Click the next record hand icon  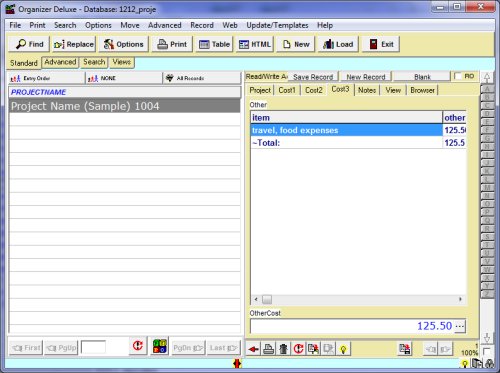[445, 349]
